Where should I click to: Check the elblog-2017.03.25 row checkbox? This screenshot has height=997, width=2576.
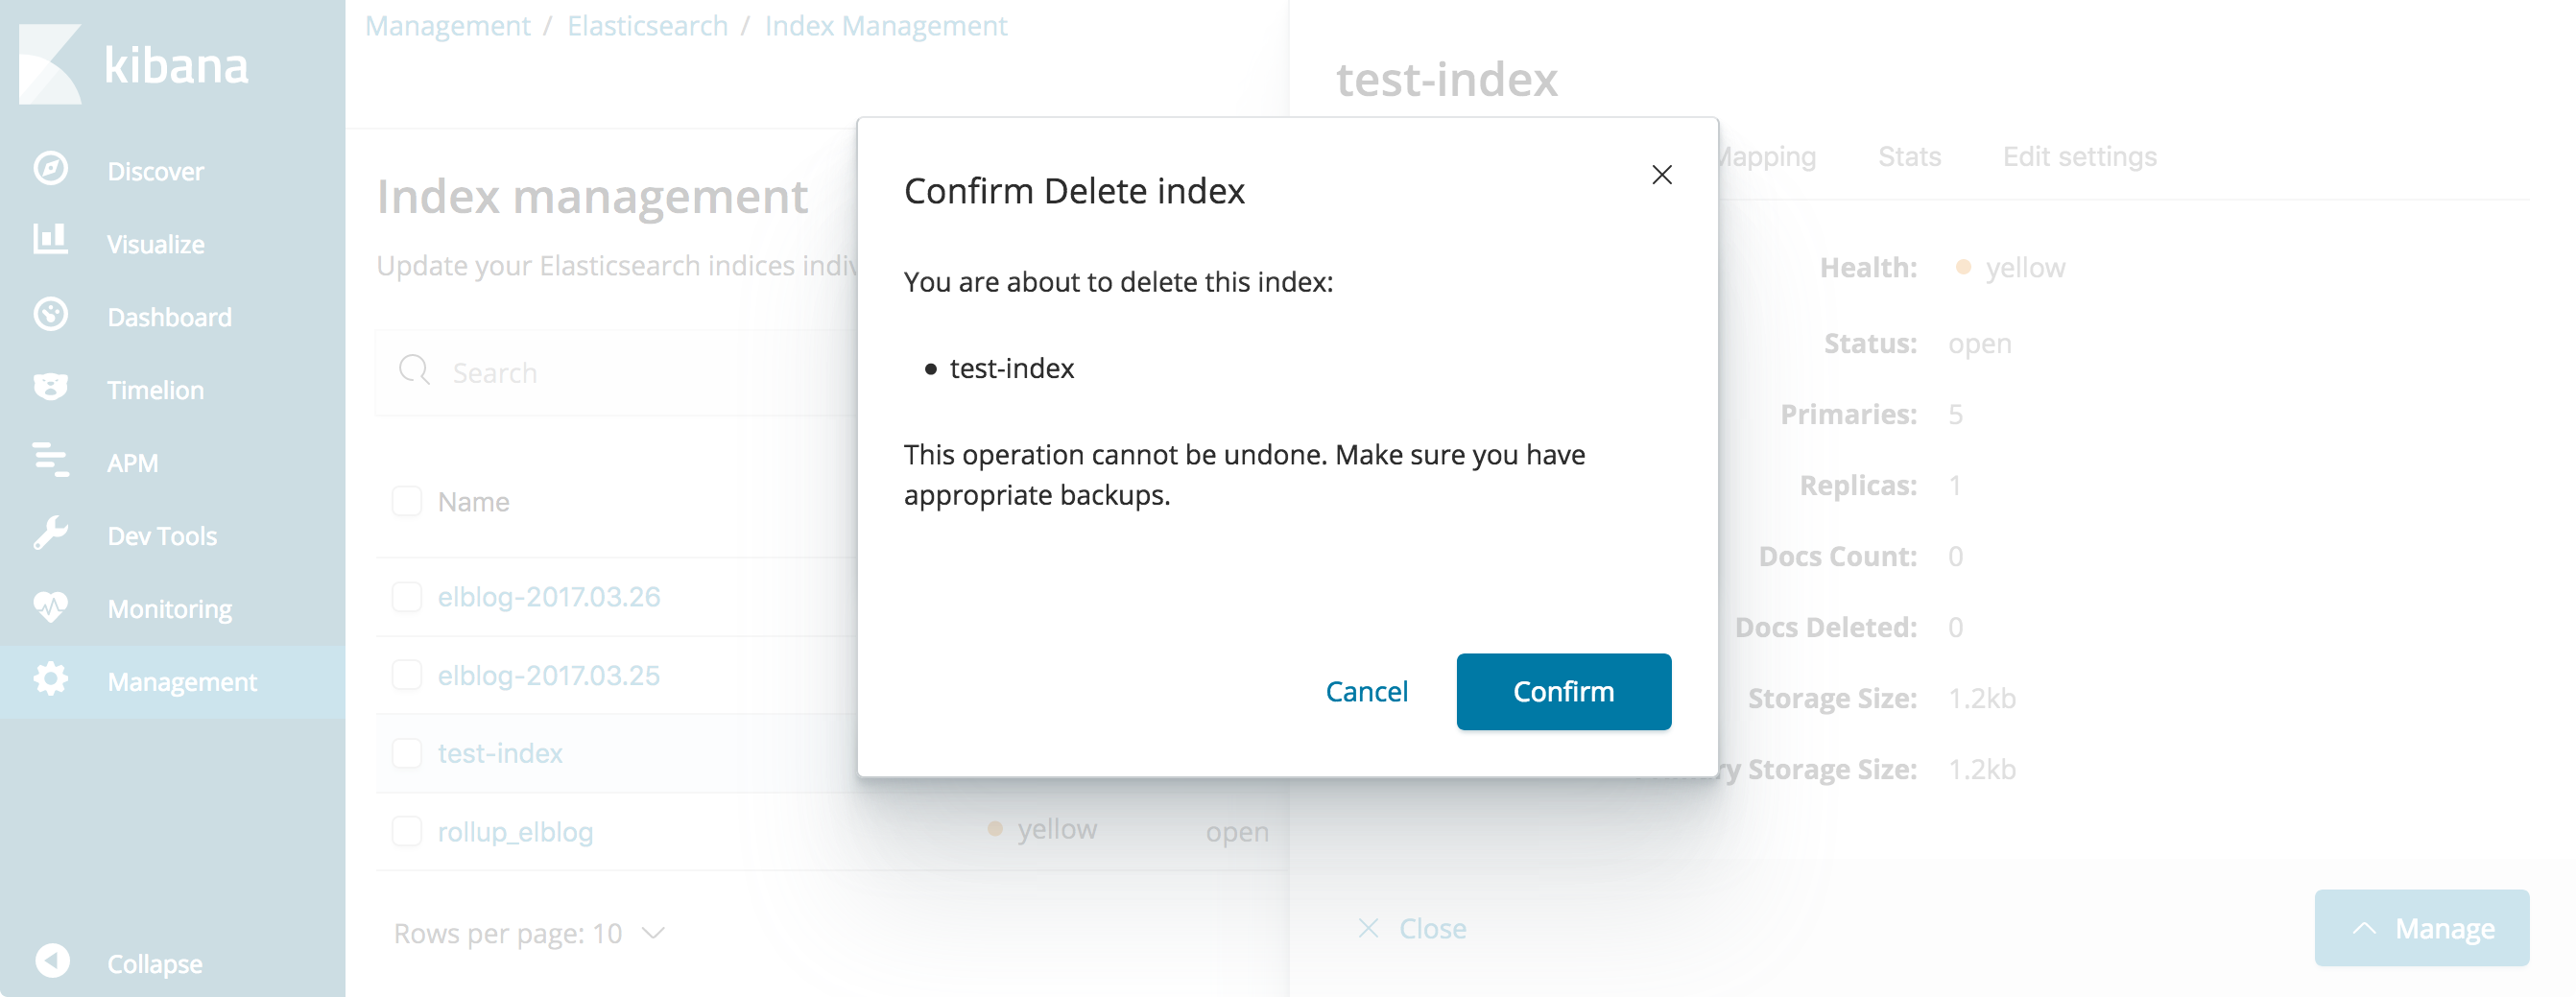click(407, 675)
